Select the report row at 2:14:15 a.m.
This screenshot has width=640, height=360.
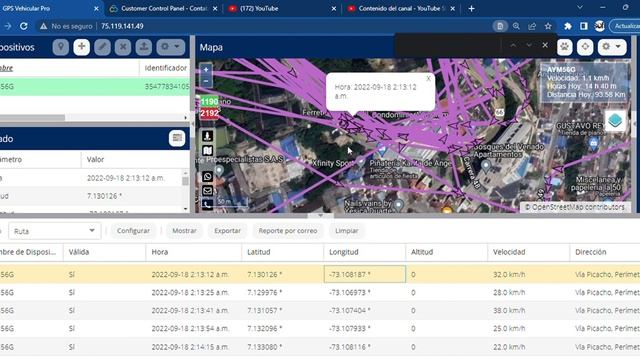(x=320, y=347)
